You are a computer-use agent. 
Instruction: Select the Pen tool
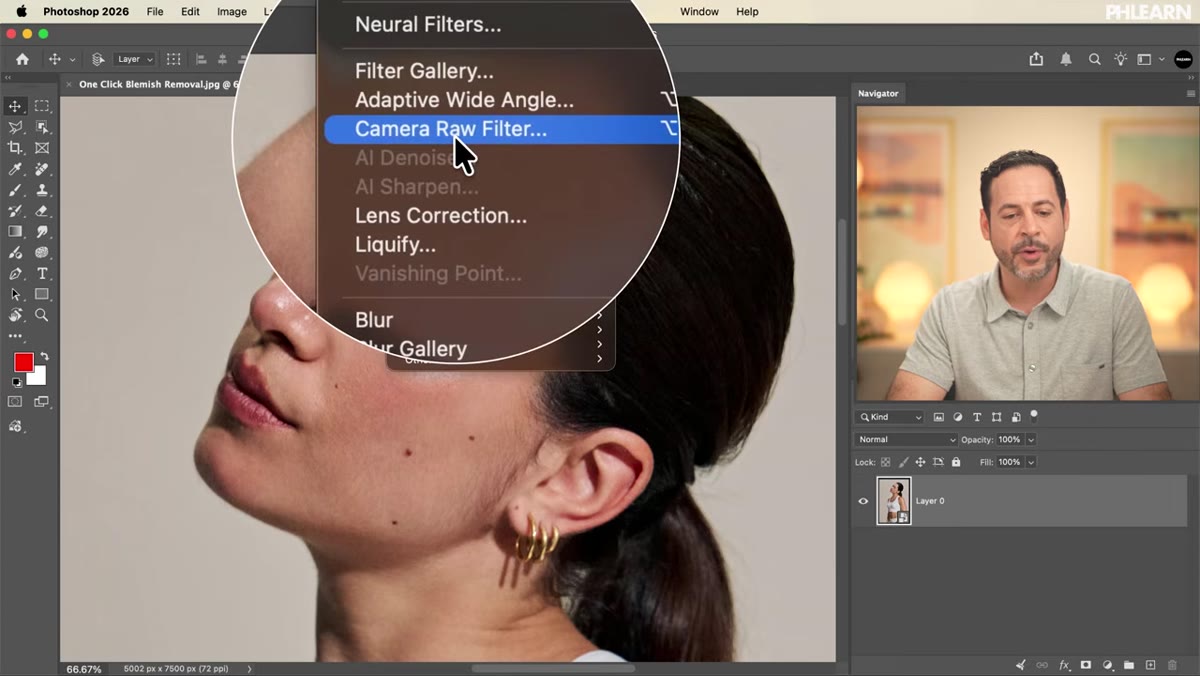click(x=15, y=274)
